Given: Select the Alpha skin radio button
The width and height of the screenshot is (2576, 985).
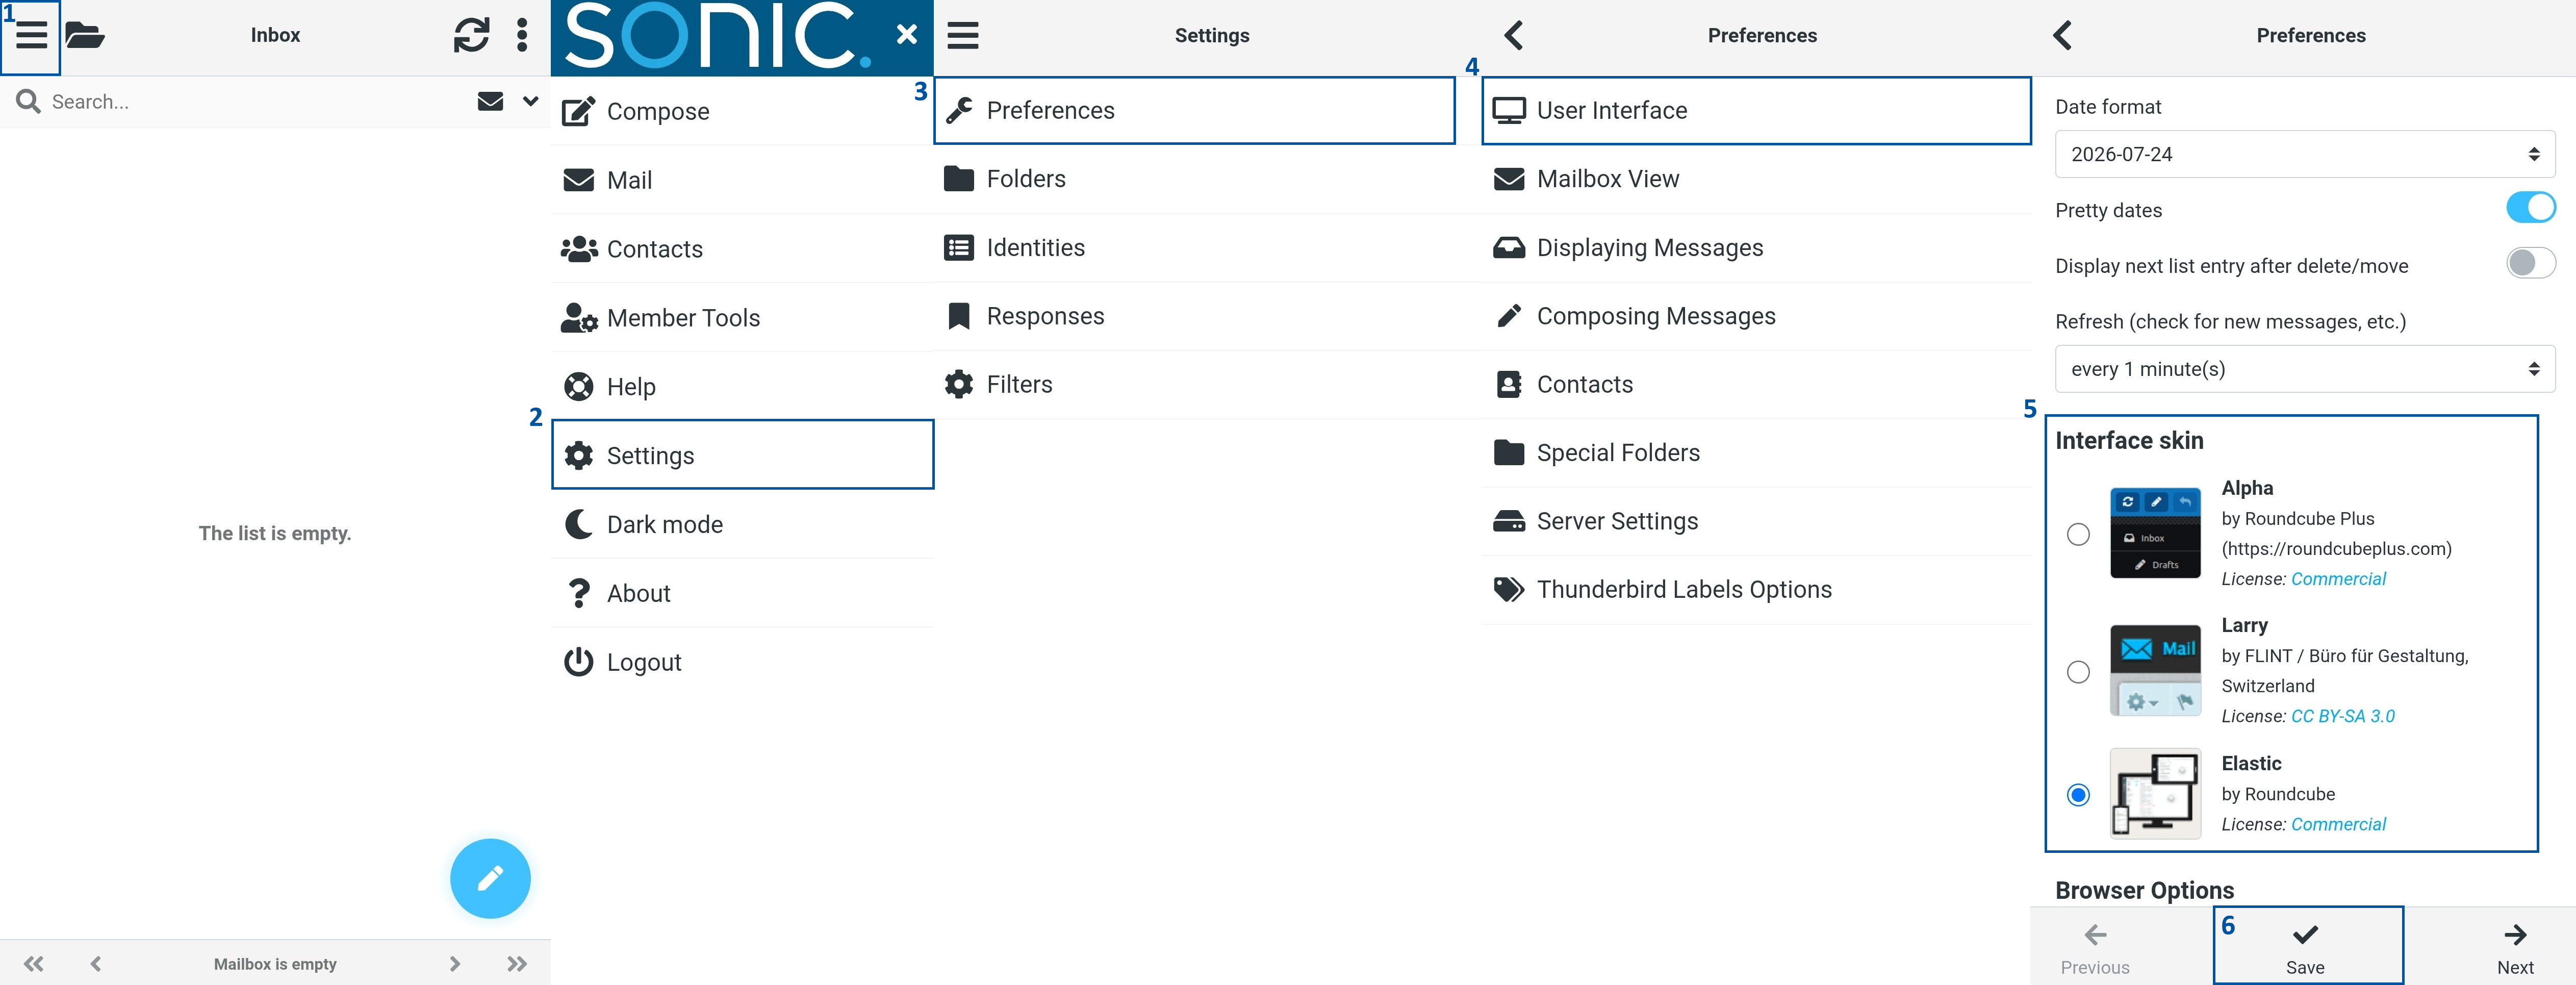Looking at the screenshot, I should pyautogui.click(x=2078, y=534).
